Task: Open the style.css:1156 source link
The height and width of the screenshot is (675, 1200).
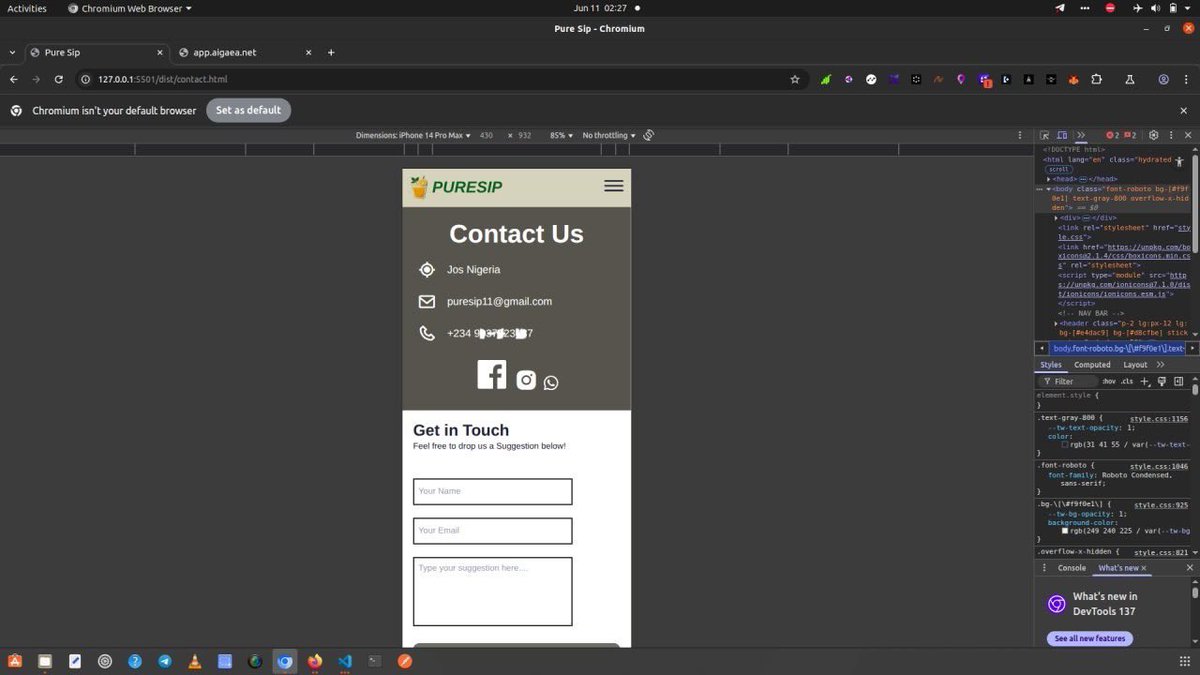Action: point(1159,419)
